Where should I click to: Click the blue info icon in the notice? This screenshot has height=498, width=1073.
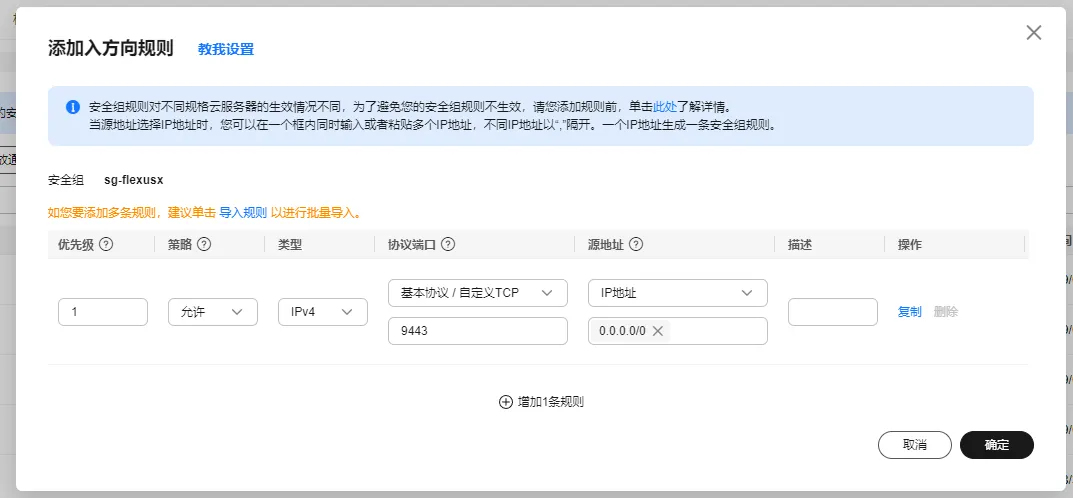click(x=73, y=107)
